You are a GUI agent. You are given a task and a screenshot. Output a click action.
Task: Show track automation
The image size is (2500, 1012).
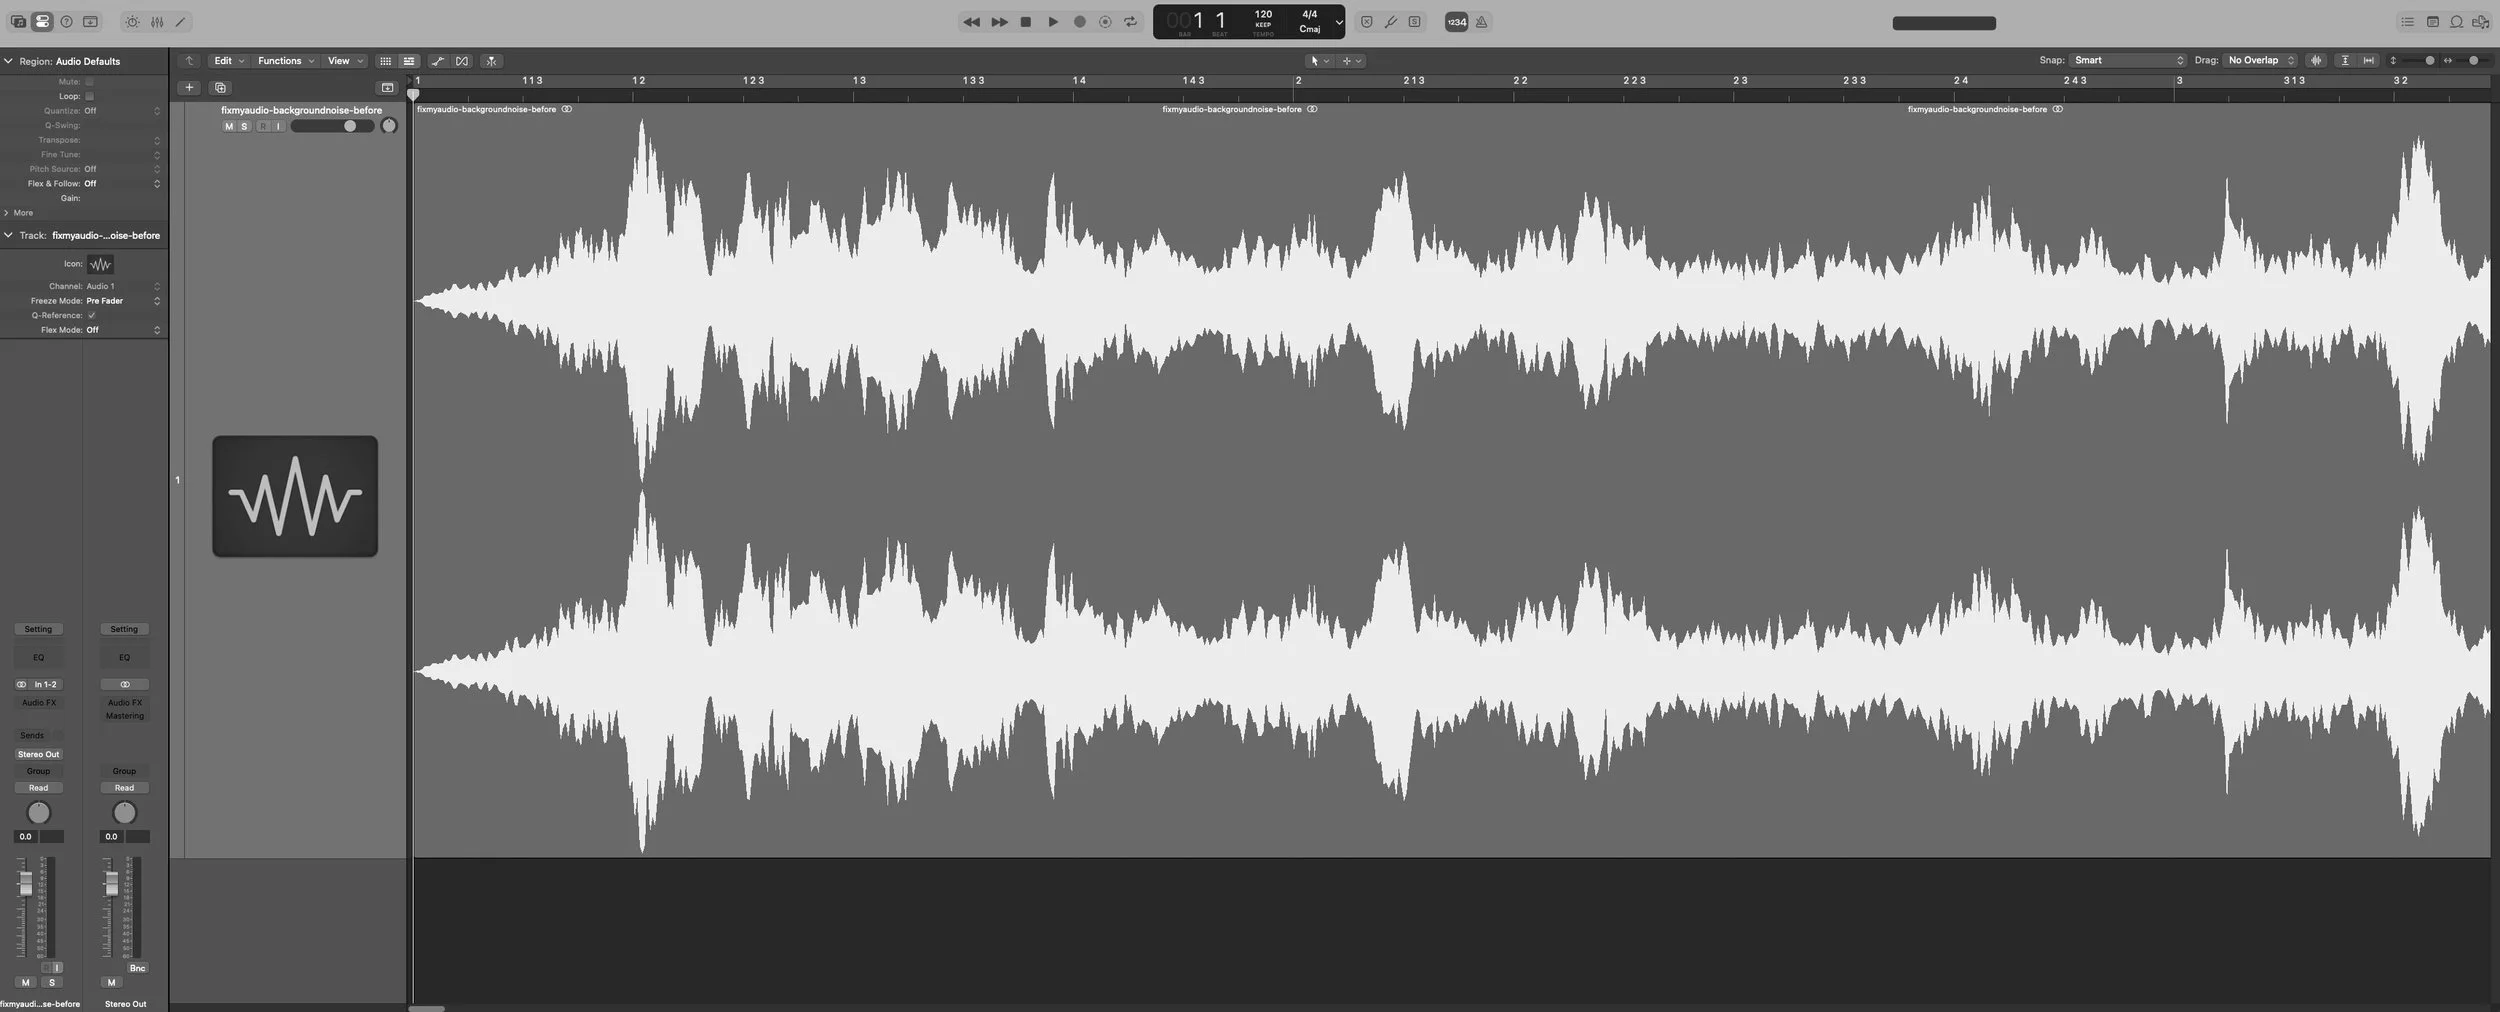pyautogui.click(x=438, y=61)
